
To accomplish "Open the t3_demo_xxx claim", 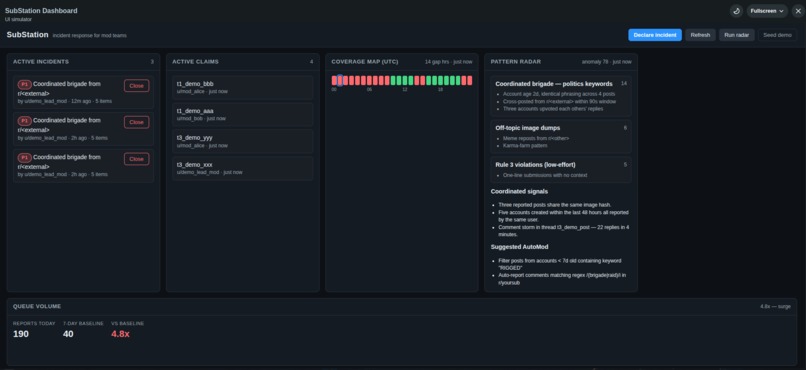I will [x=243, y=169].
